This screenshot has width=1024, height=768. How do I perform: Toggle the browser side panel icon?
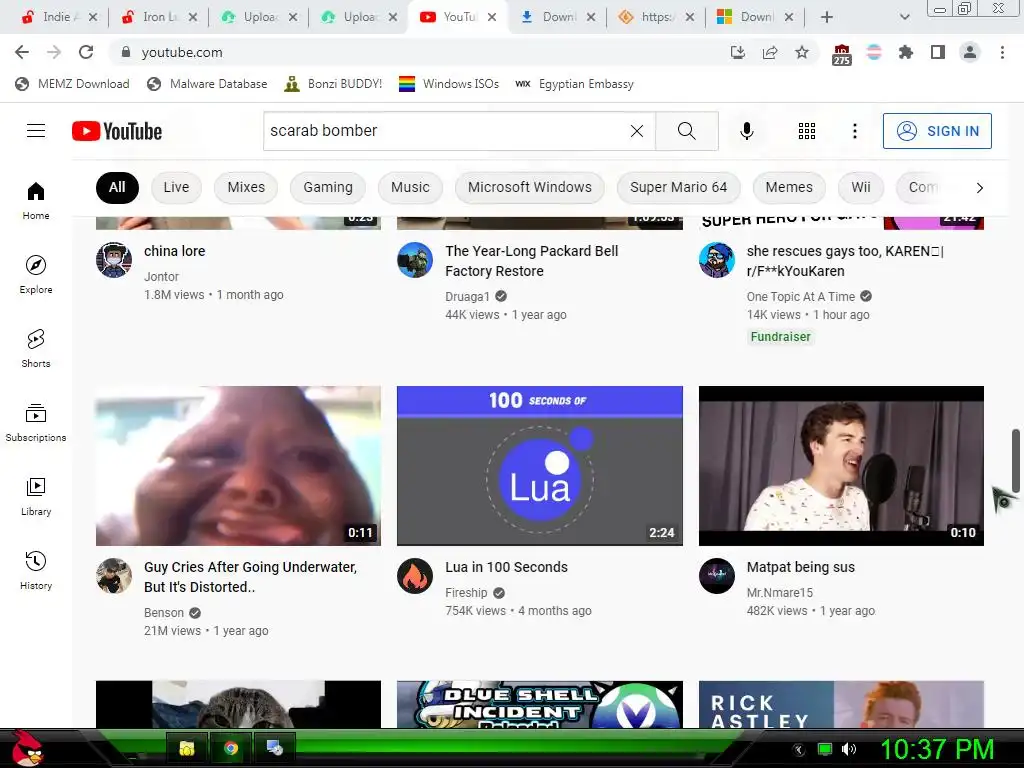click(938, 52)
